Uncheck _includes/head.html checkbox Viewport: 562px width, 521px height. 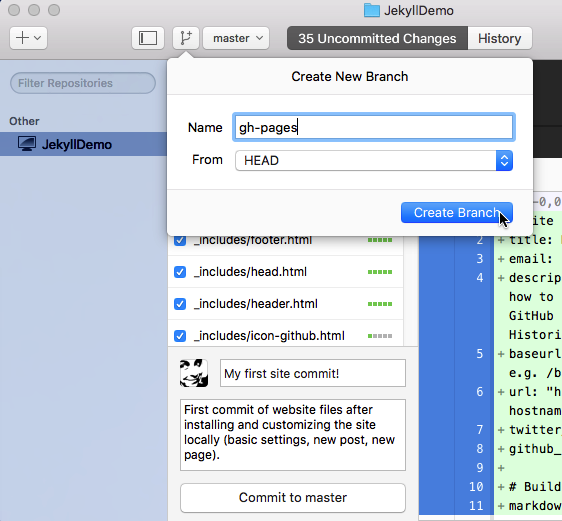click(180, 272)
